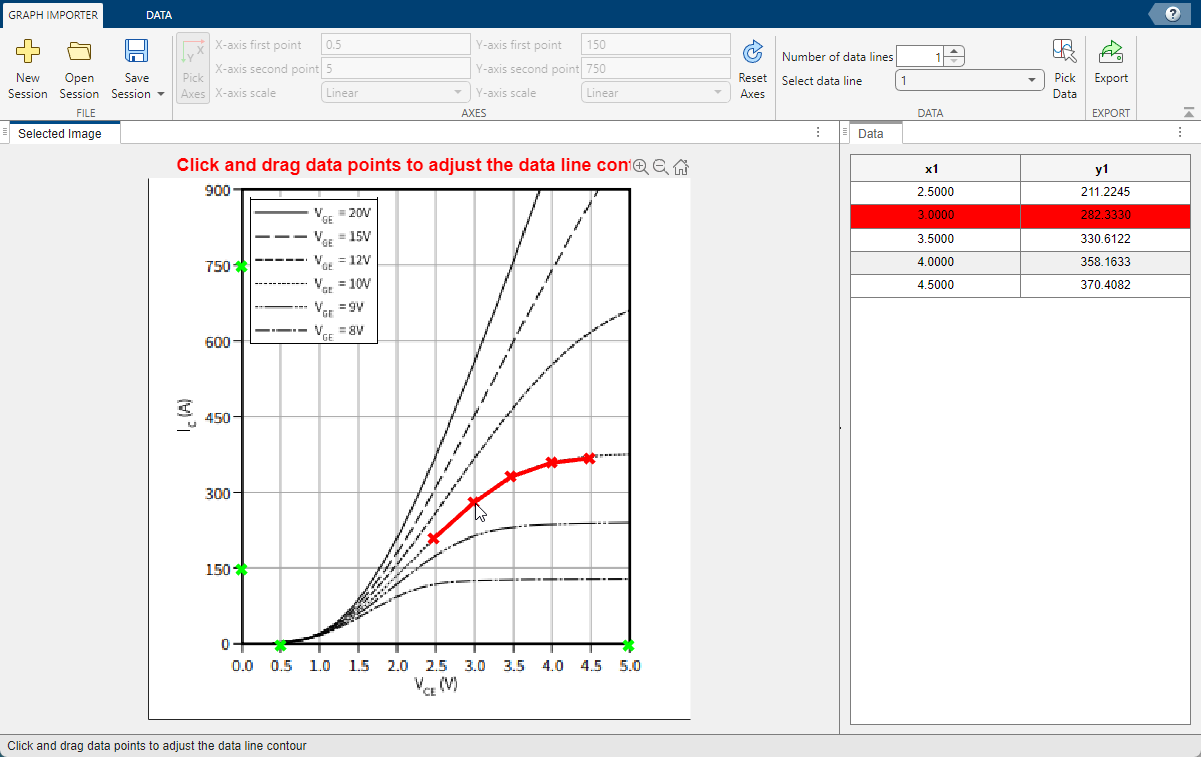The image size is (1201, 757).
Task: Collapse the toolstrip ribbon
Action: pos(1188,112)
